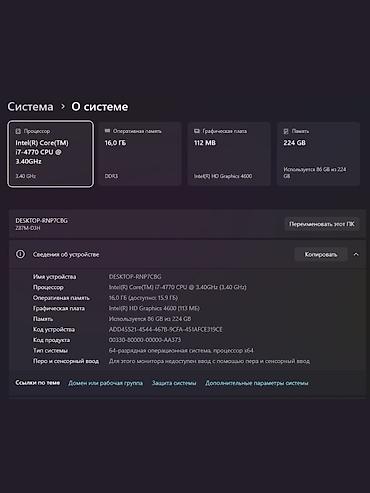Click the 112 MB graphics memory value

click(x=205, y=143)
